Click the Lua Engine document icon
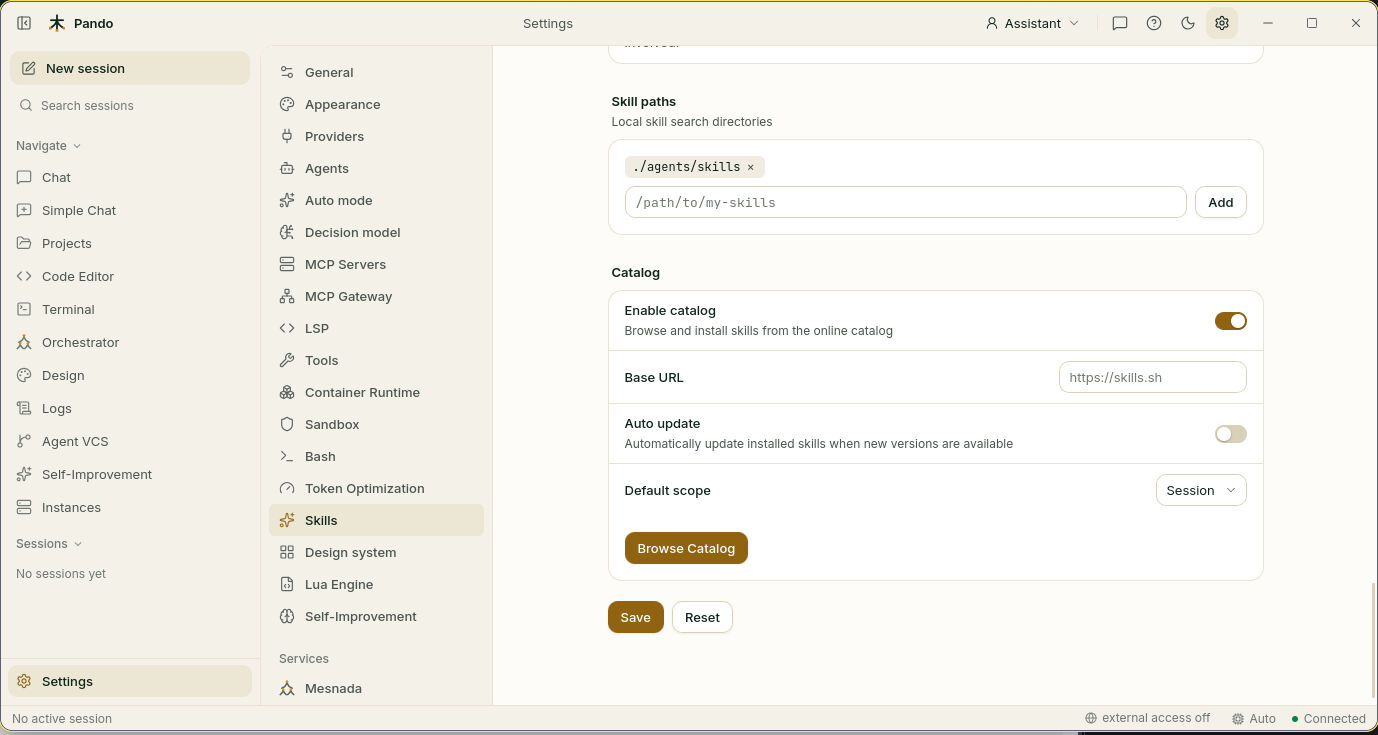Viewport: 1378px width, 735px height. pyautogui.click(x=287, y=584)
